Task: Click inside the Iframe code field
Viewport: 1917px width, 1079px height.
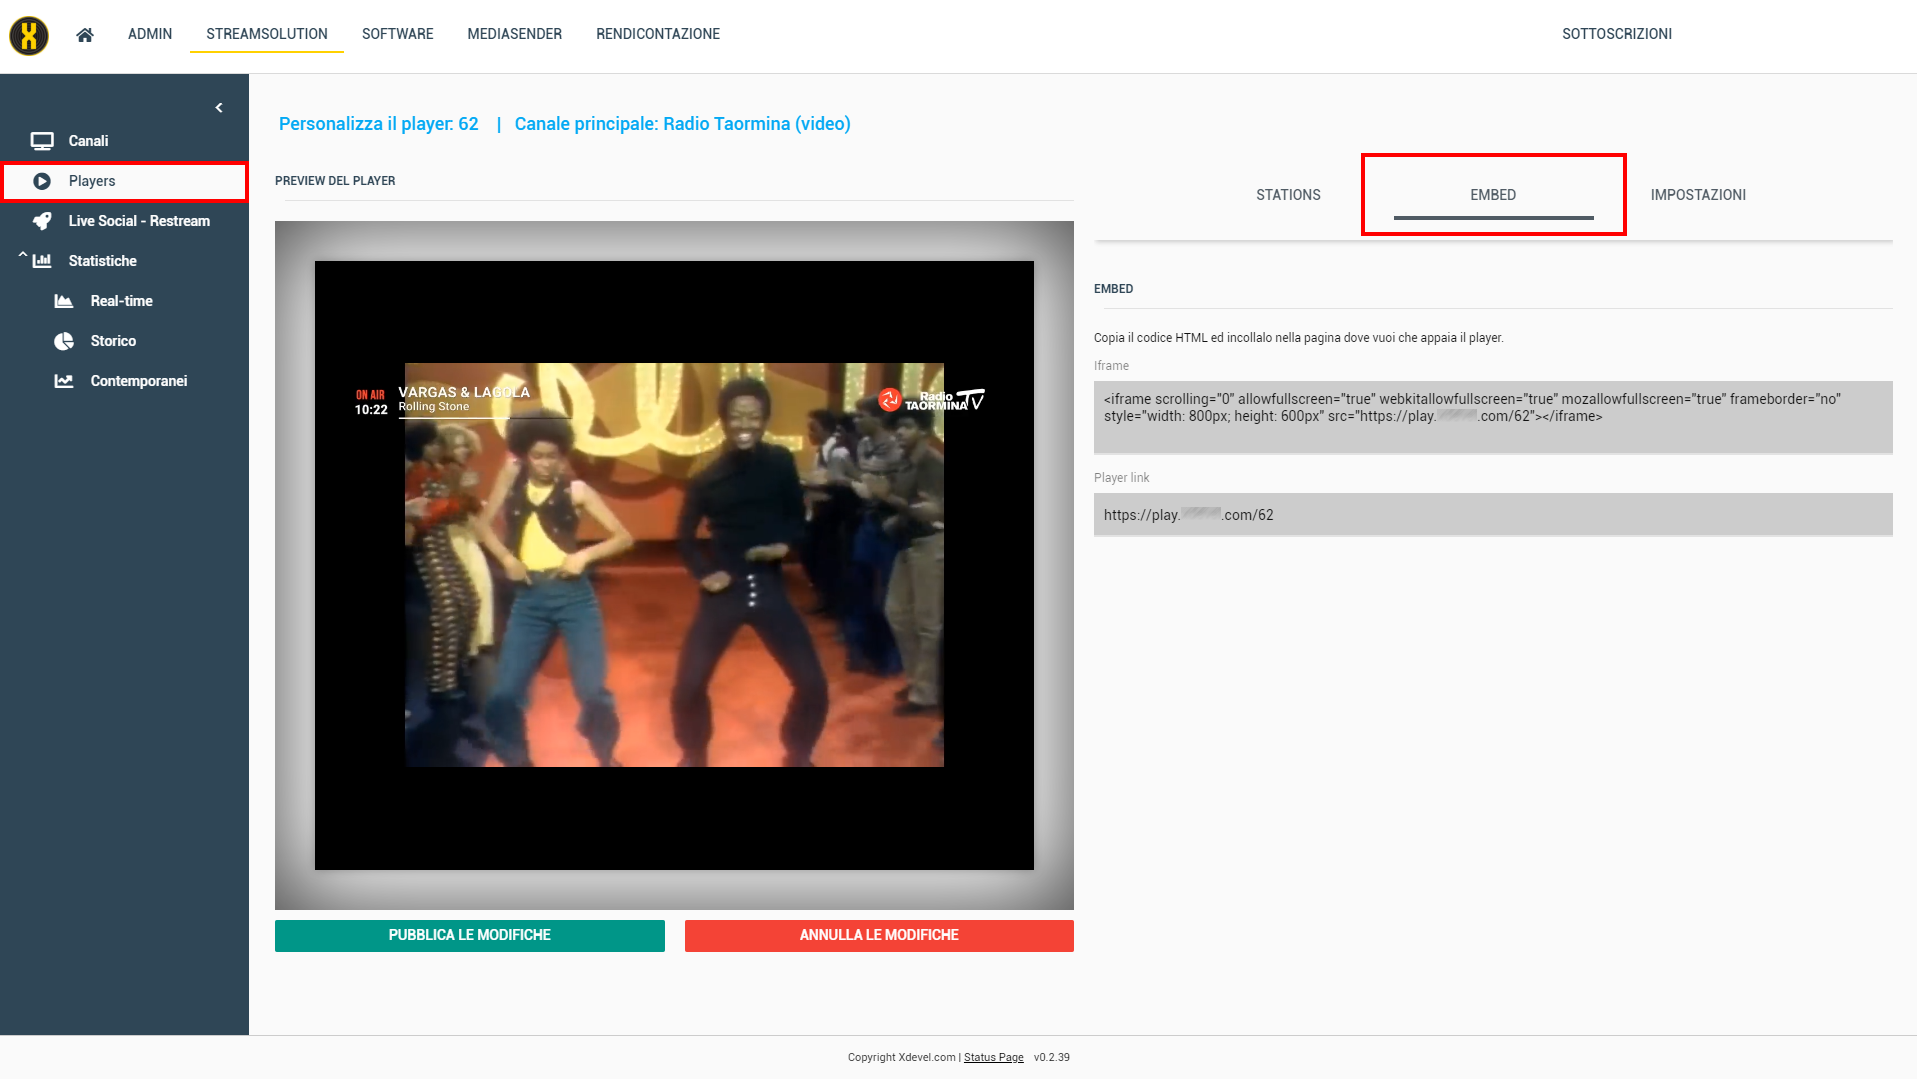Action: (x=1492, y=417)
